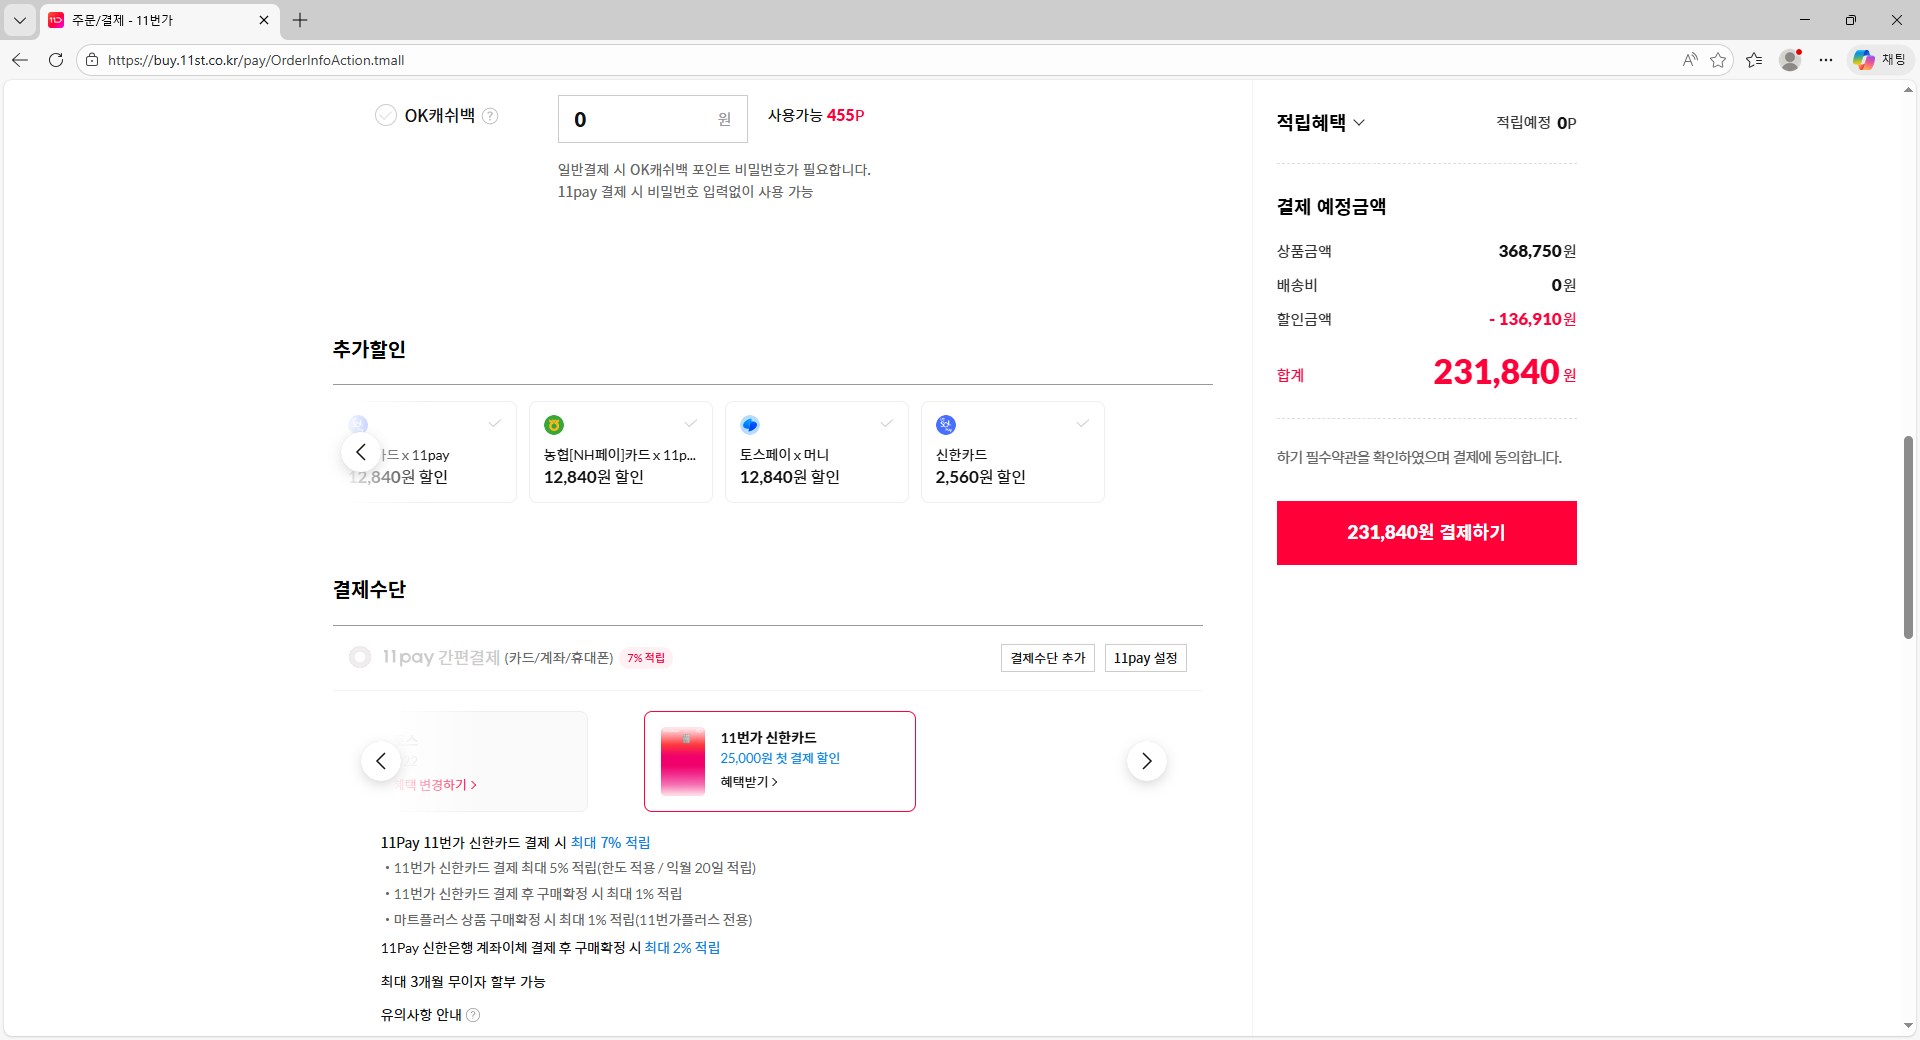Toggle the OK캐쉬백 checkbox
Image resolution: width=1920 pixels, height=1040 pixels.
pyautogui.click(x=386, y=116)
